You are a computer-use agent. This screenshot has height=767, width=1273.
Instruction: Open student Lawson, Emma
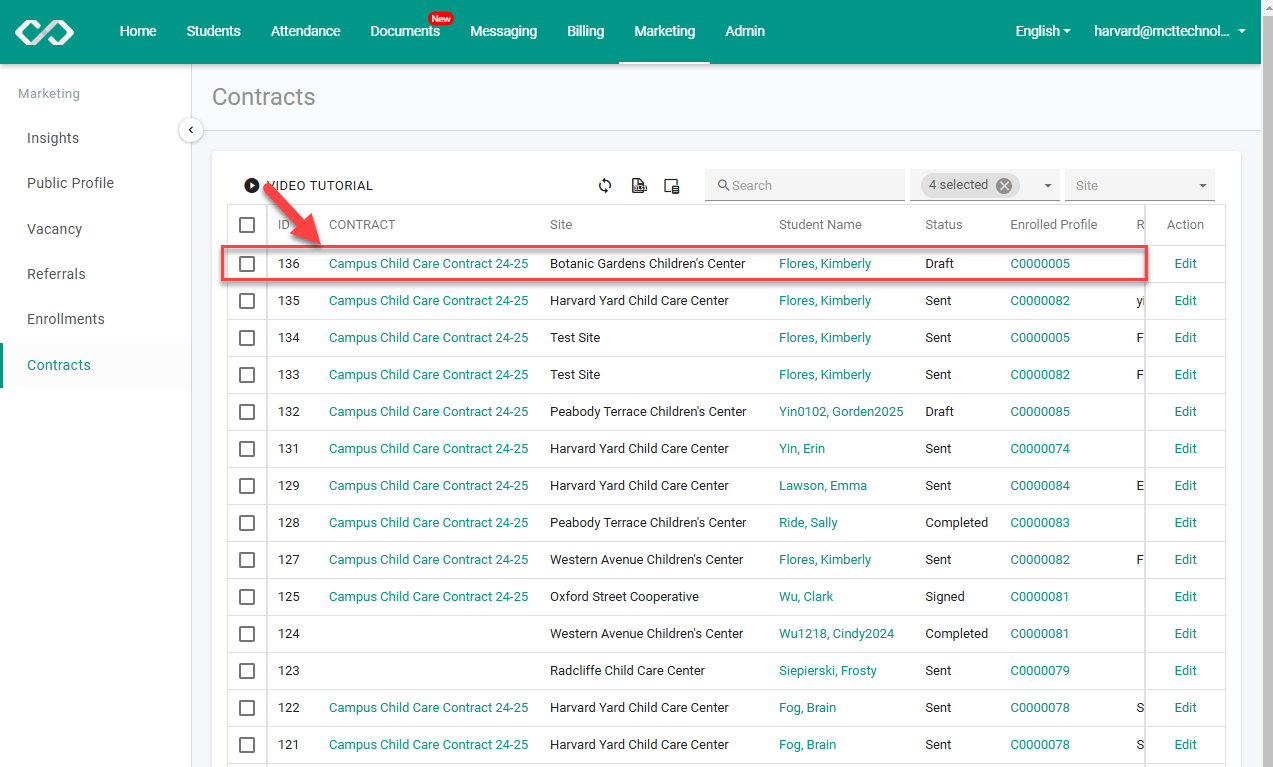tap(823, 486)
